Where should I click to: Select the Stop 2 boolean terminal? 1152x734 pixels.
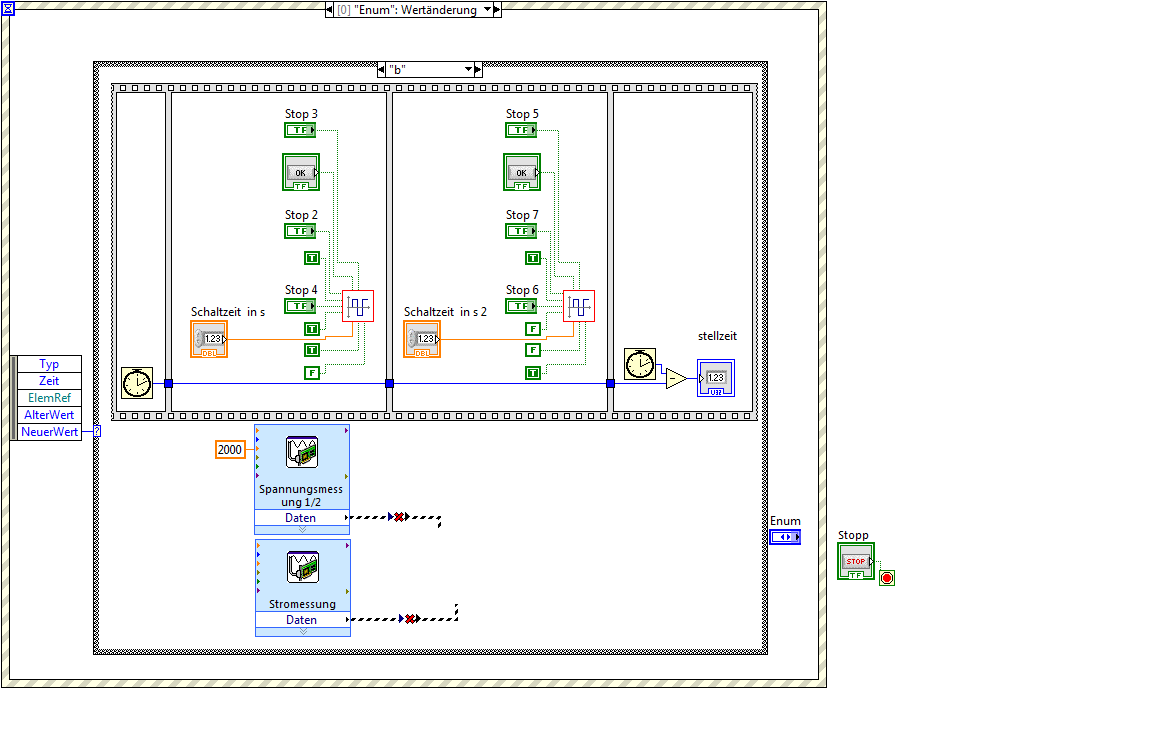(x=300, y=231)
